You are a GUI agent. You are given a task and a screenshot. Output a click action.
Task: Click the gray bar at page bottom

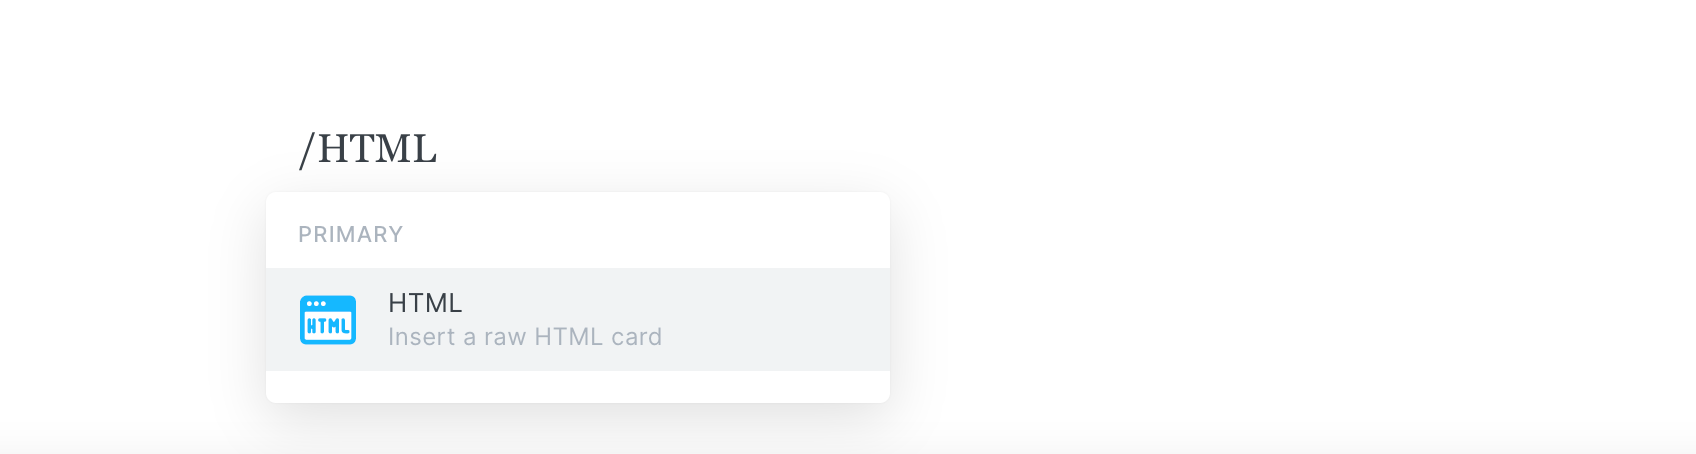click(x=848, y=445)
